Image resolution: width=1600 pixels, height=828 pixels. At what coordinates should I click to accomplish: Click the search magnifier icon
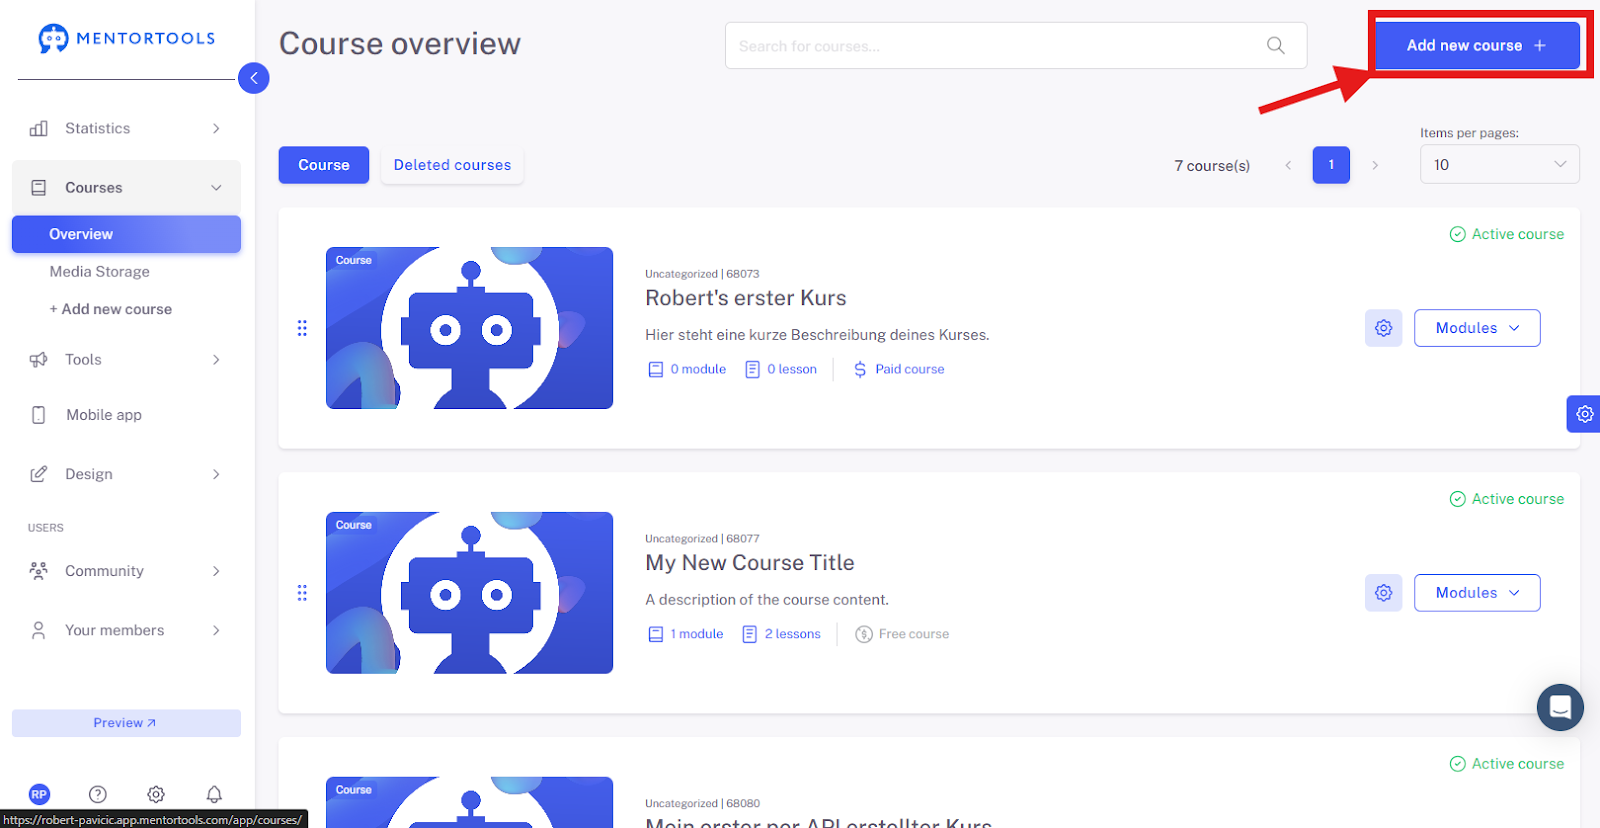[1276, 46]
